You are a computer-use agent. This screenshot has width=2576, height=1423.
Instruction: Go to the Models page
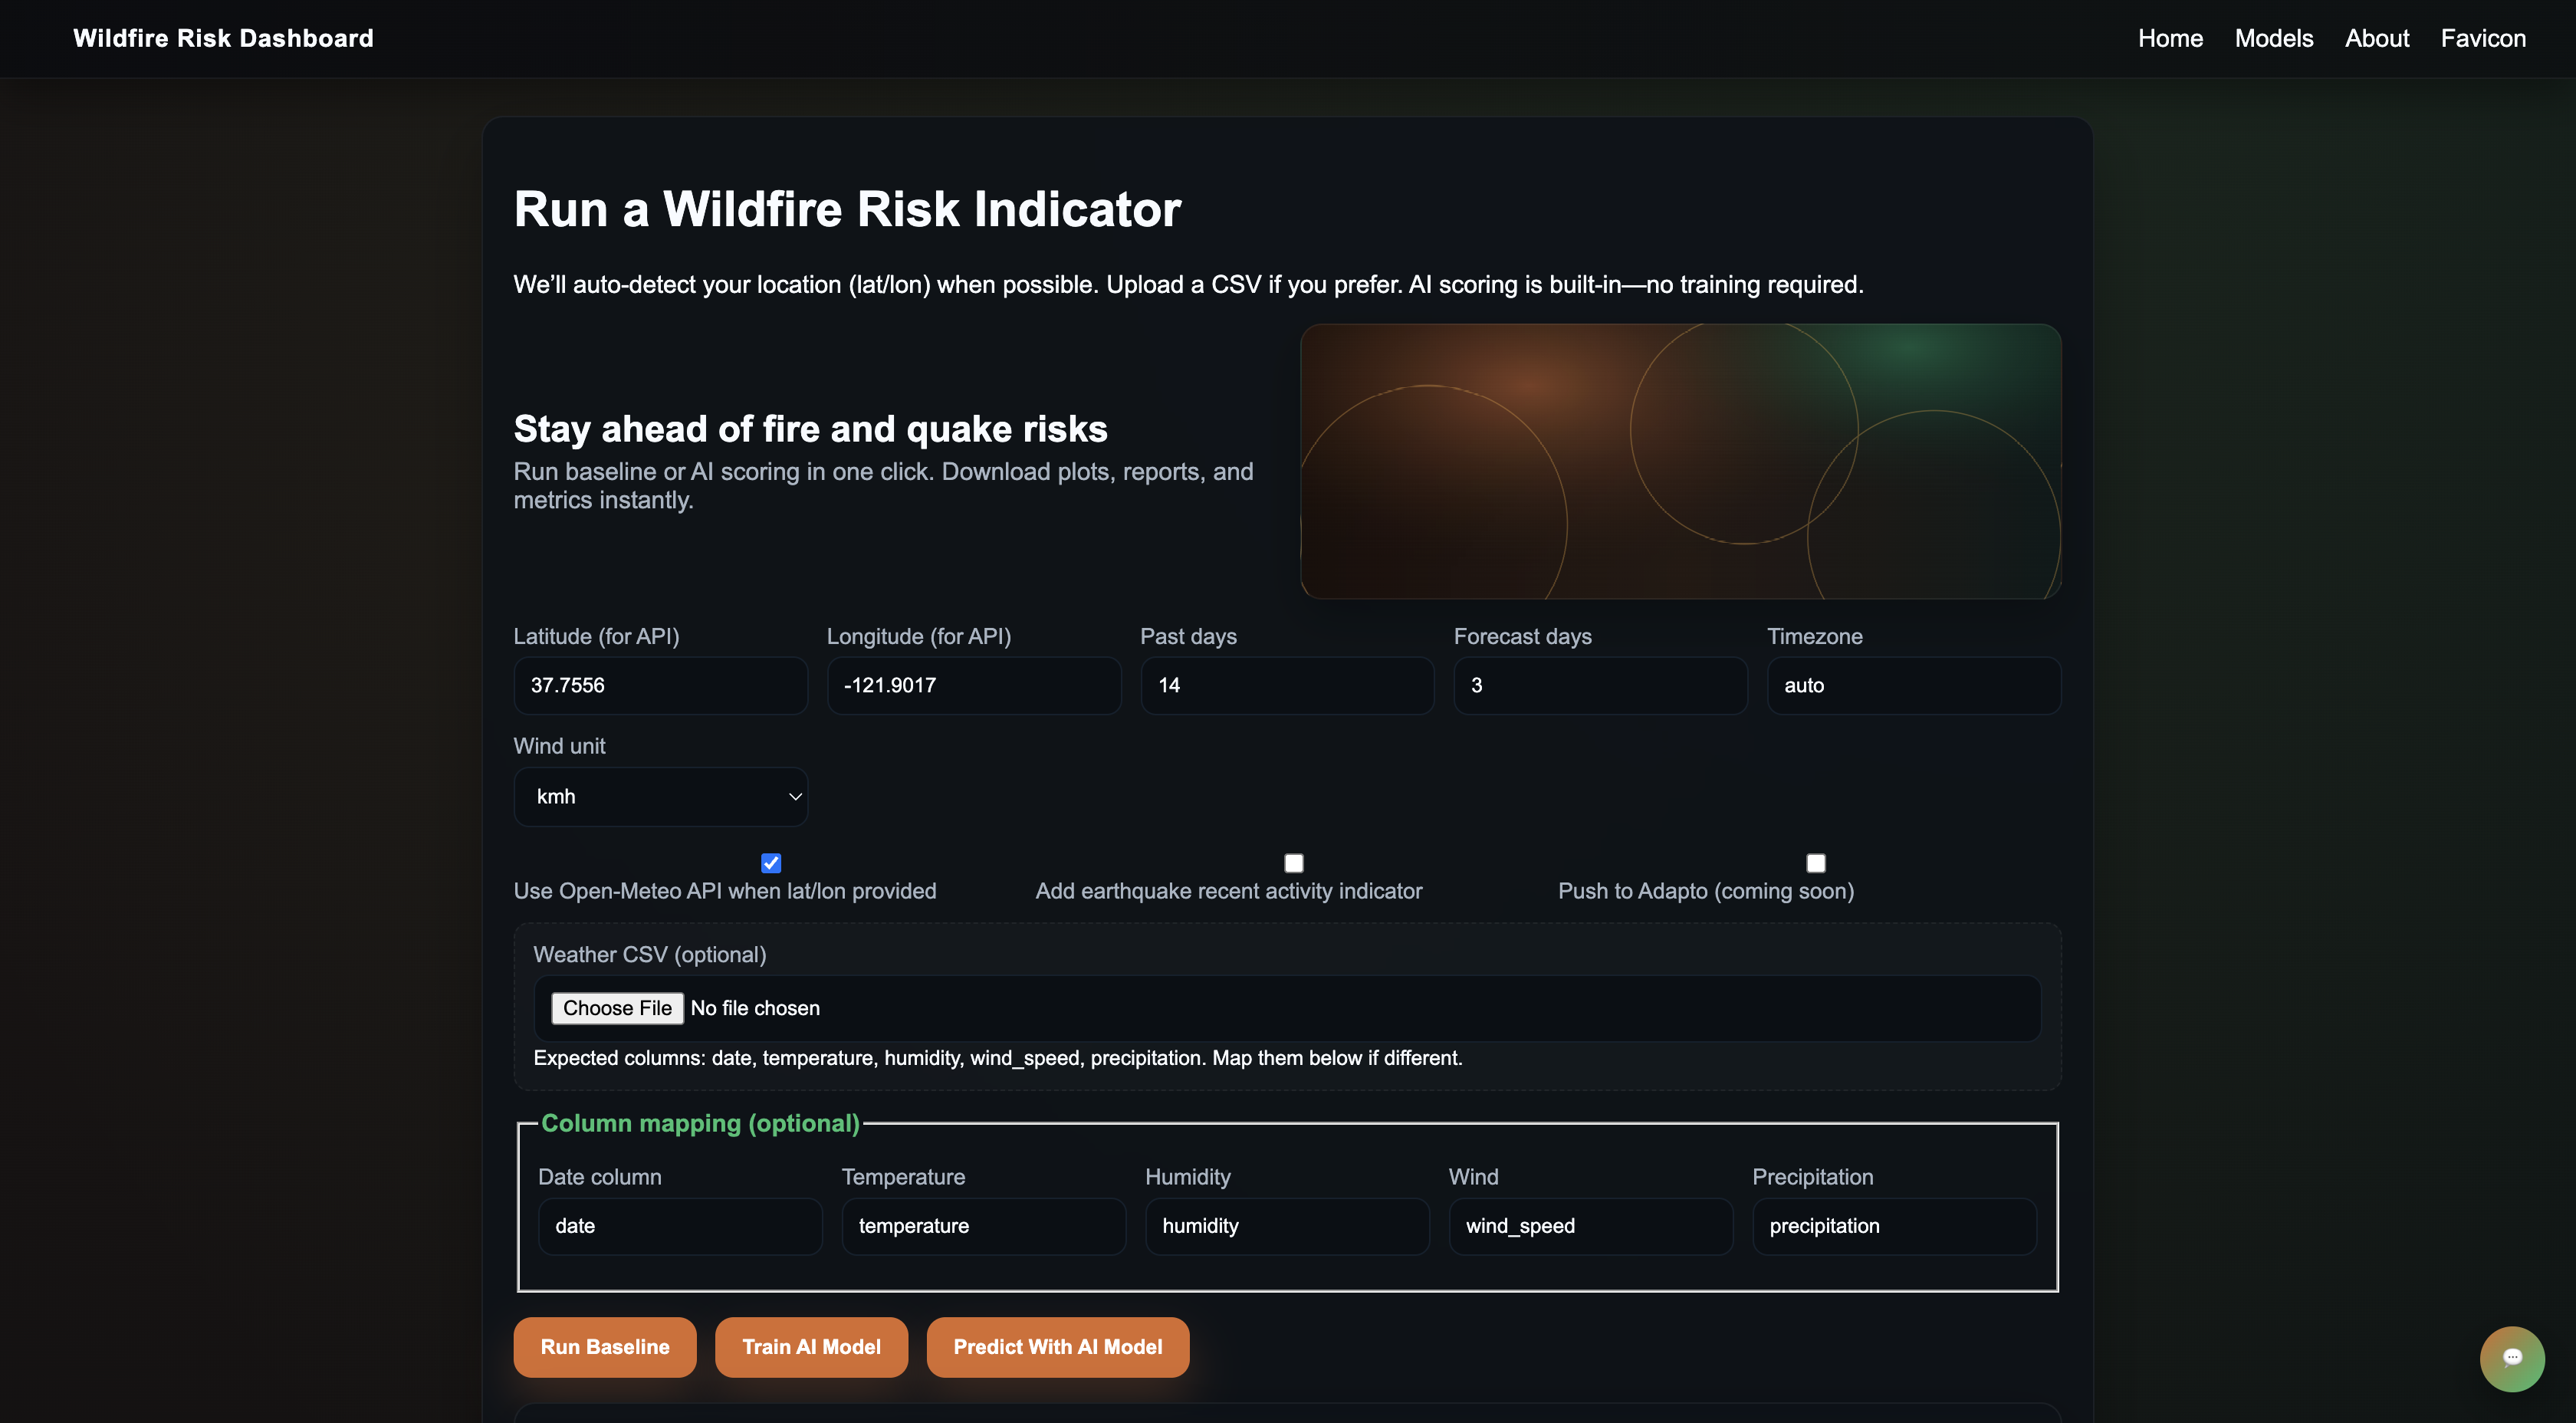tap(2273, 38)
